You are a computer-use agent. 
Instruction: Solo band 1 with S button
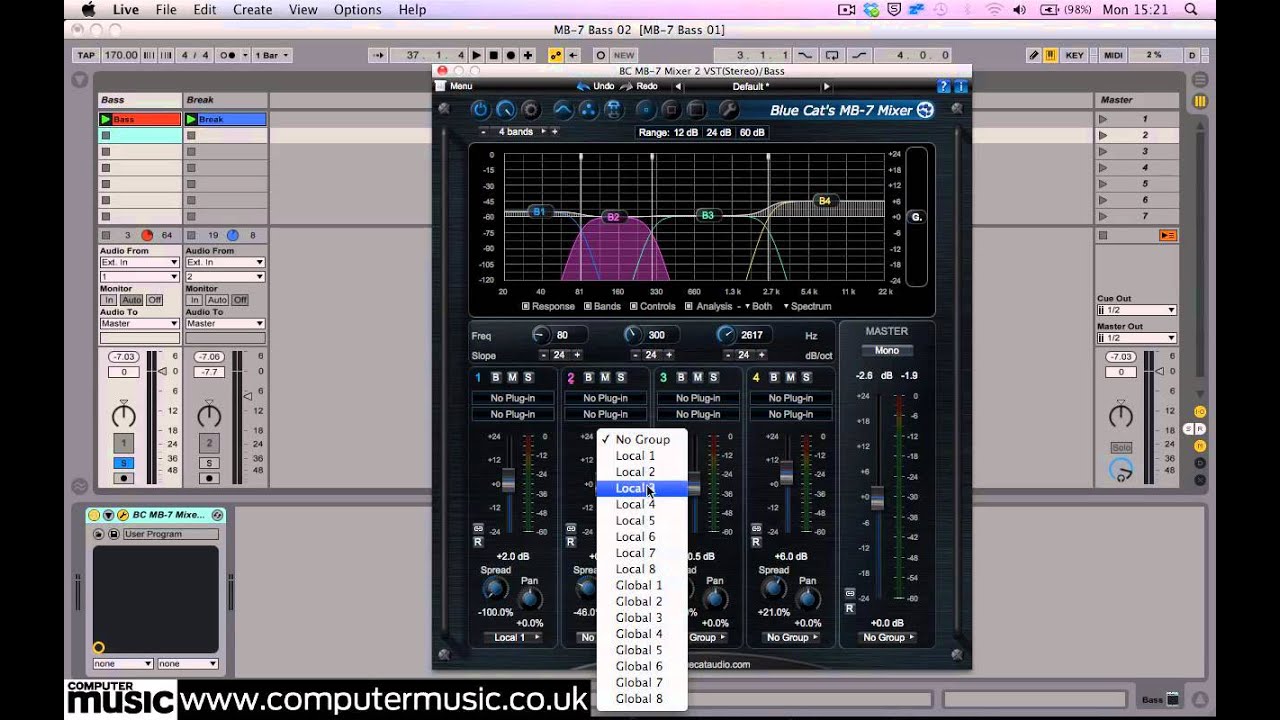[528, 377]
